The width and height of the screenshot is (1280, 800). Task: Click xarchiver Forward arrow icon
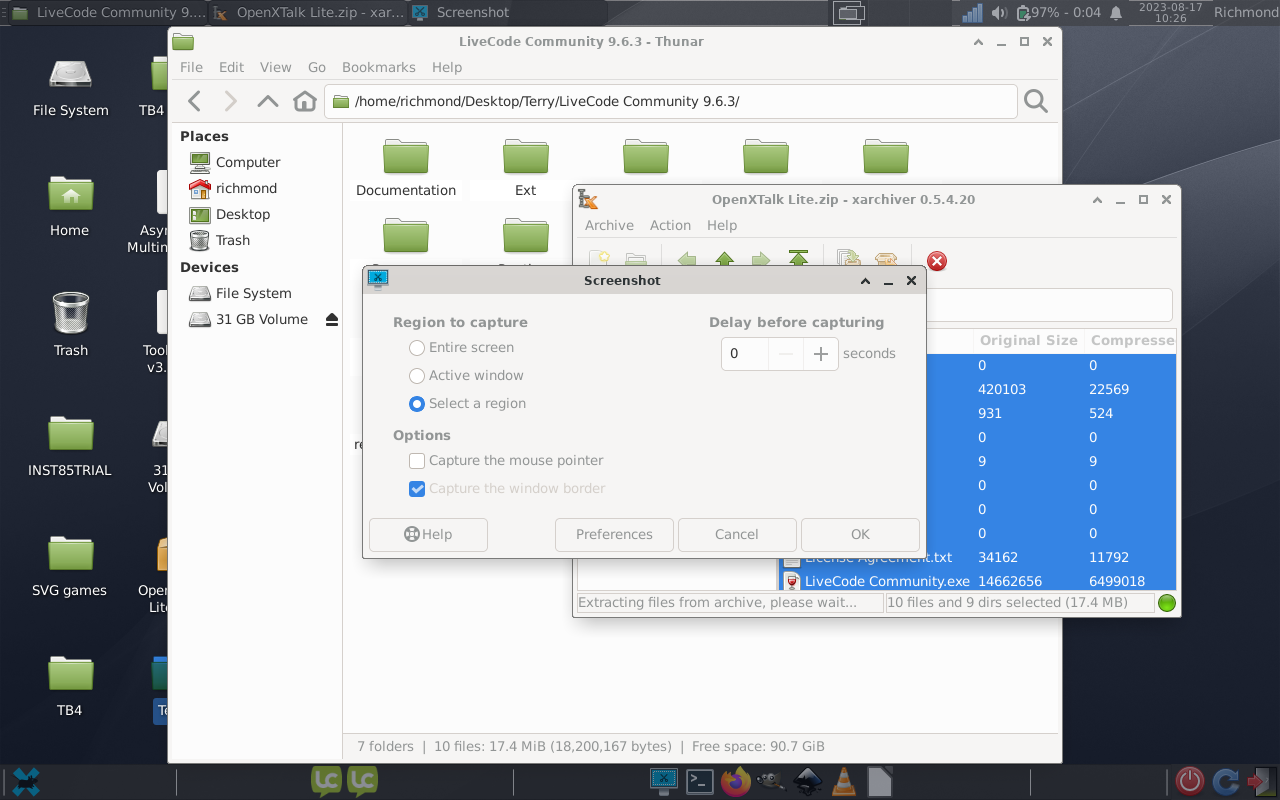761,259
